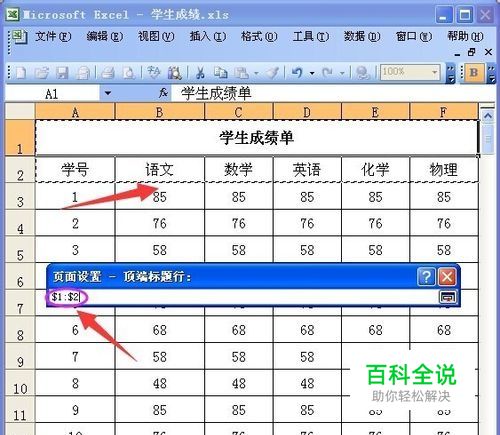Click the Permission icon in toolbar
This screenshot has width=500, height=435.
pyautogui.click(x=83, y=73)
